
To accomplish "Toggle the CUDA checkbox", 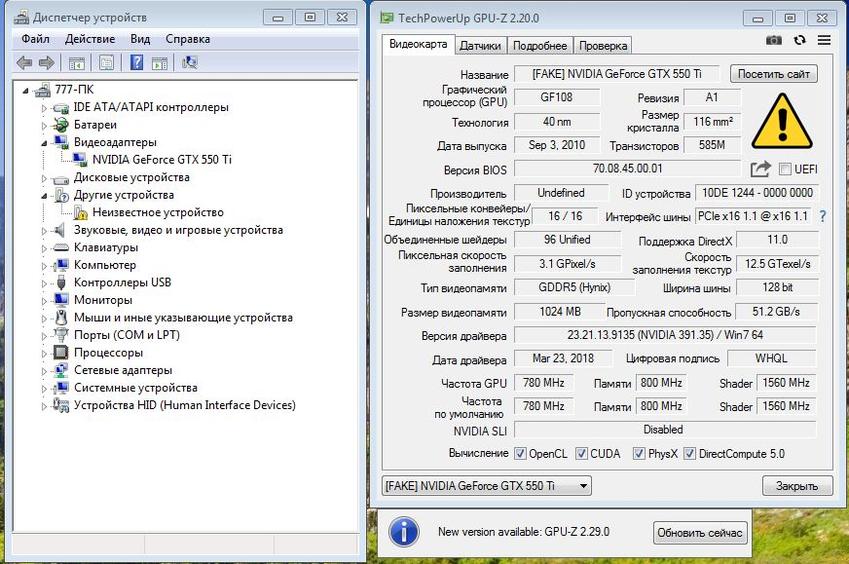I will click(x=582, y=454).
